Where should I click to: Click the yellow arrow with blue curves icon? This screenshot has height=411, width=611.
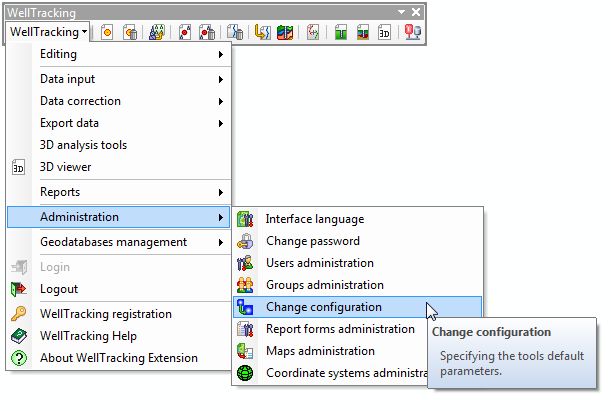click(262, 32)
